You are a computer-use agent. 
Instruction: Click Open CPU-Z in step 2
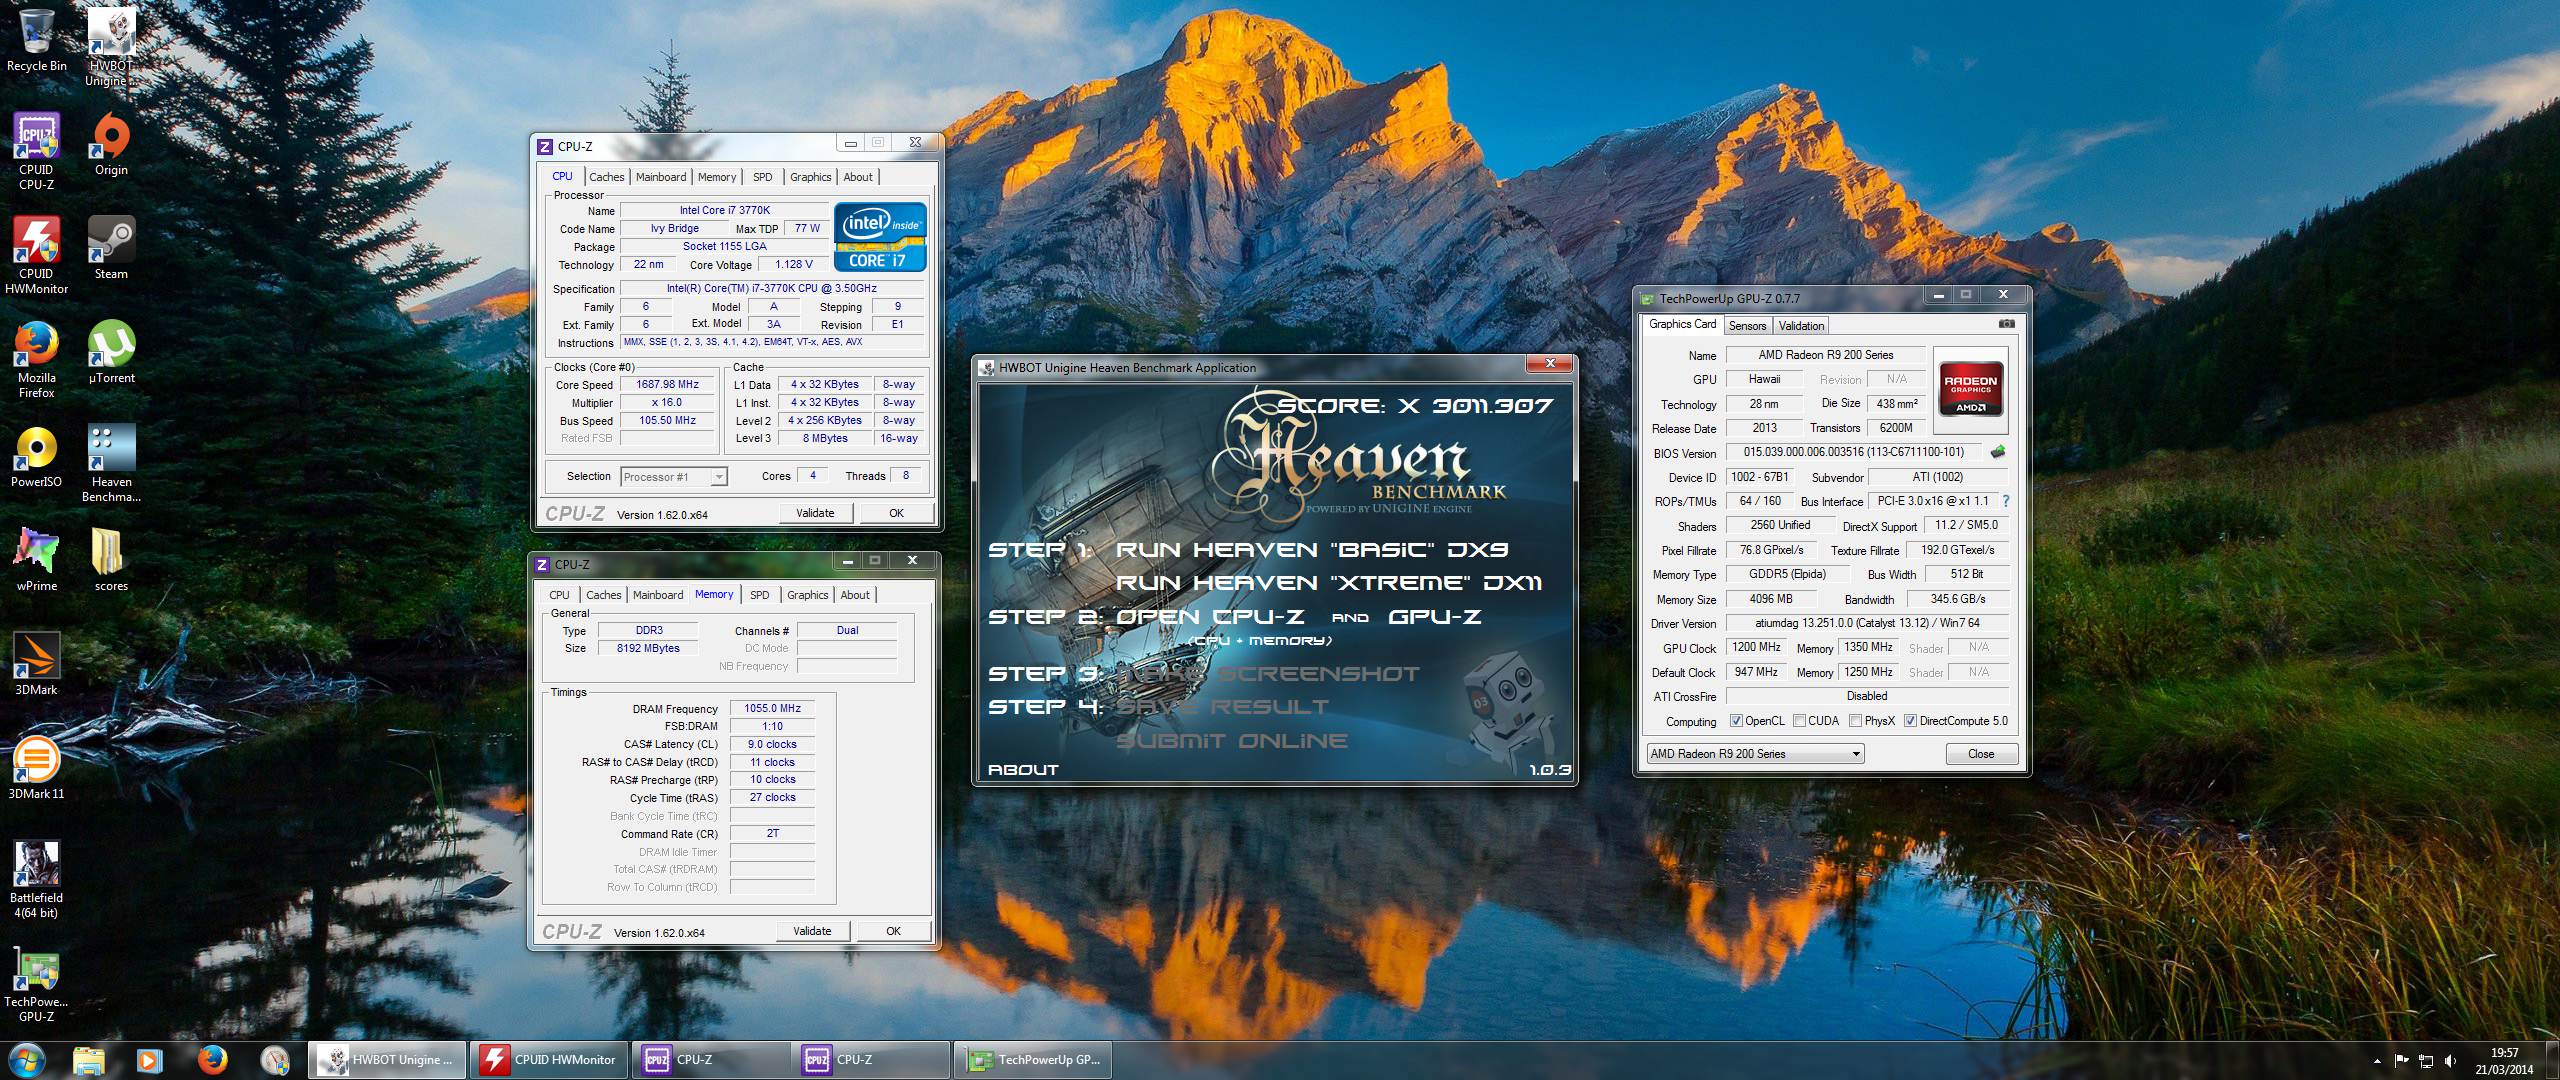1210,617
